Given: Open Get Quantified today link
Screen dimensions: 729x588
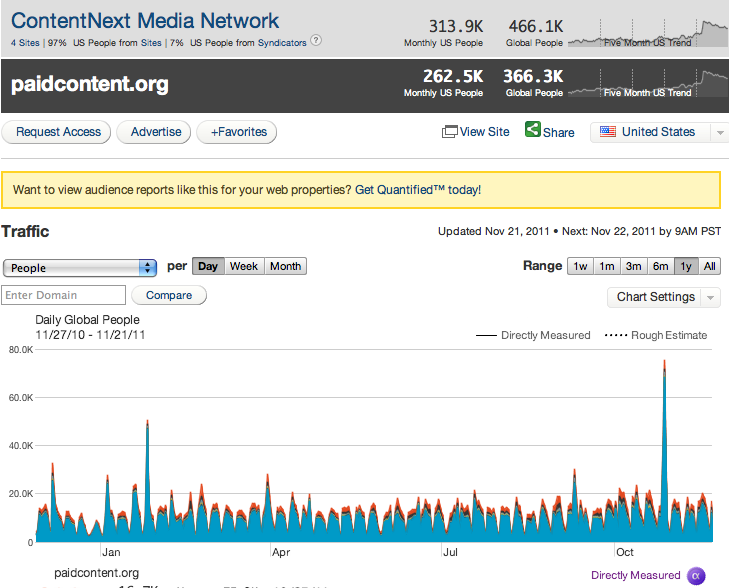Looking at the screenshot, I should tap(418, 190).
